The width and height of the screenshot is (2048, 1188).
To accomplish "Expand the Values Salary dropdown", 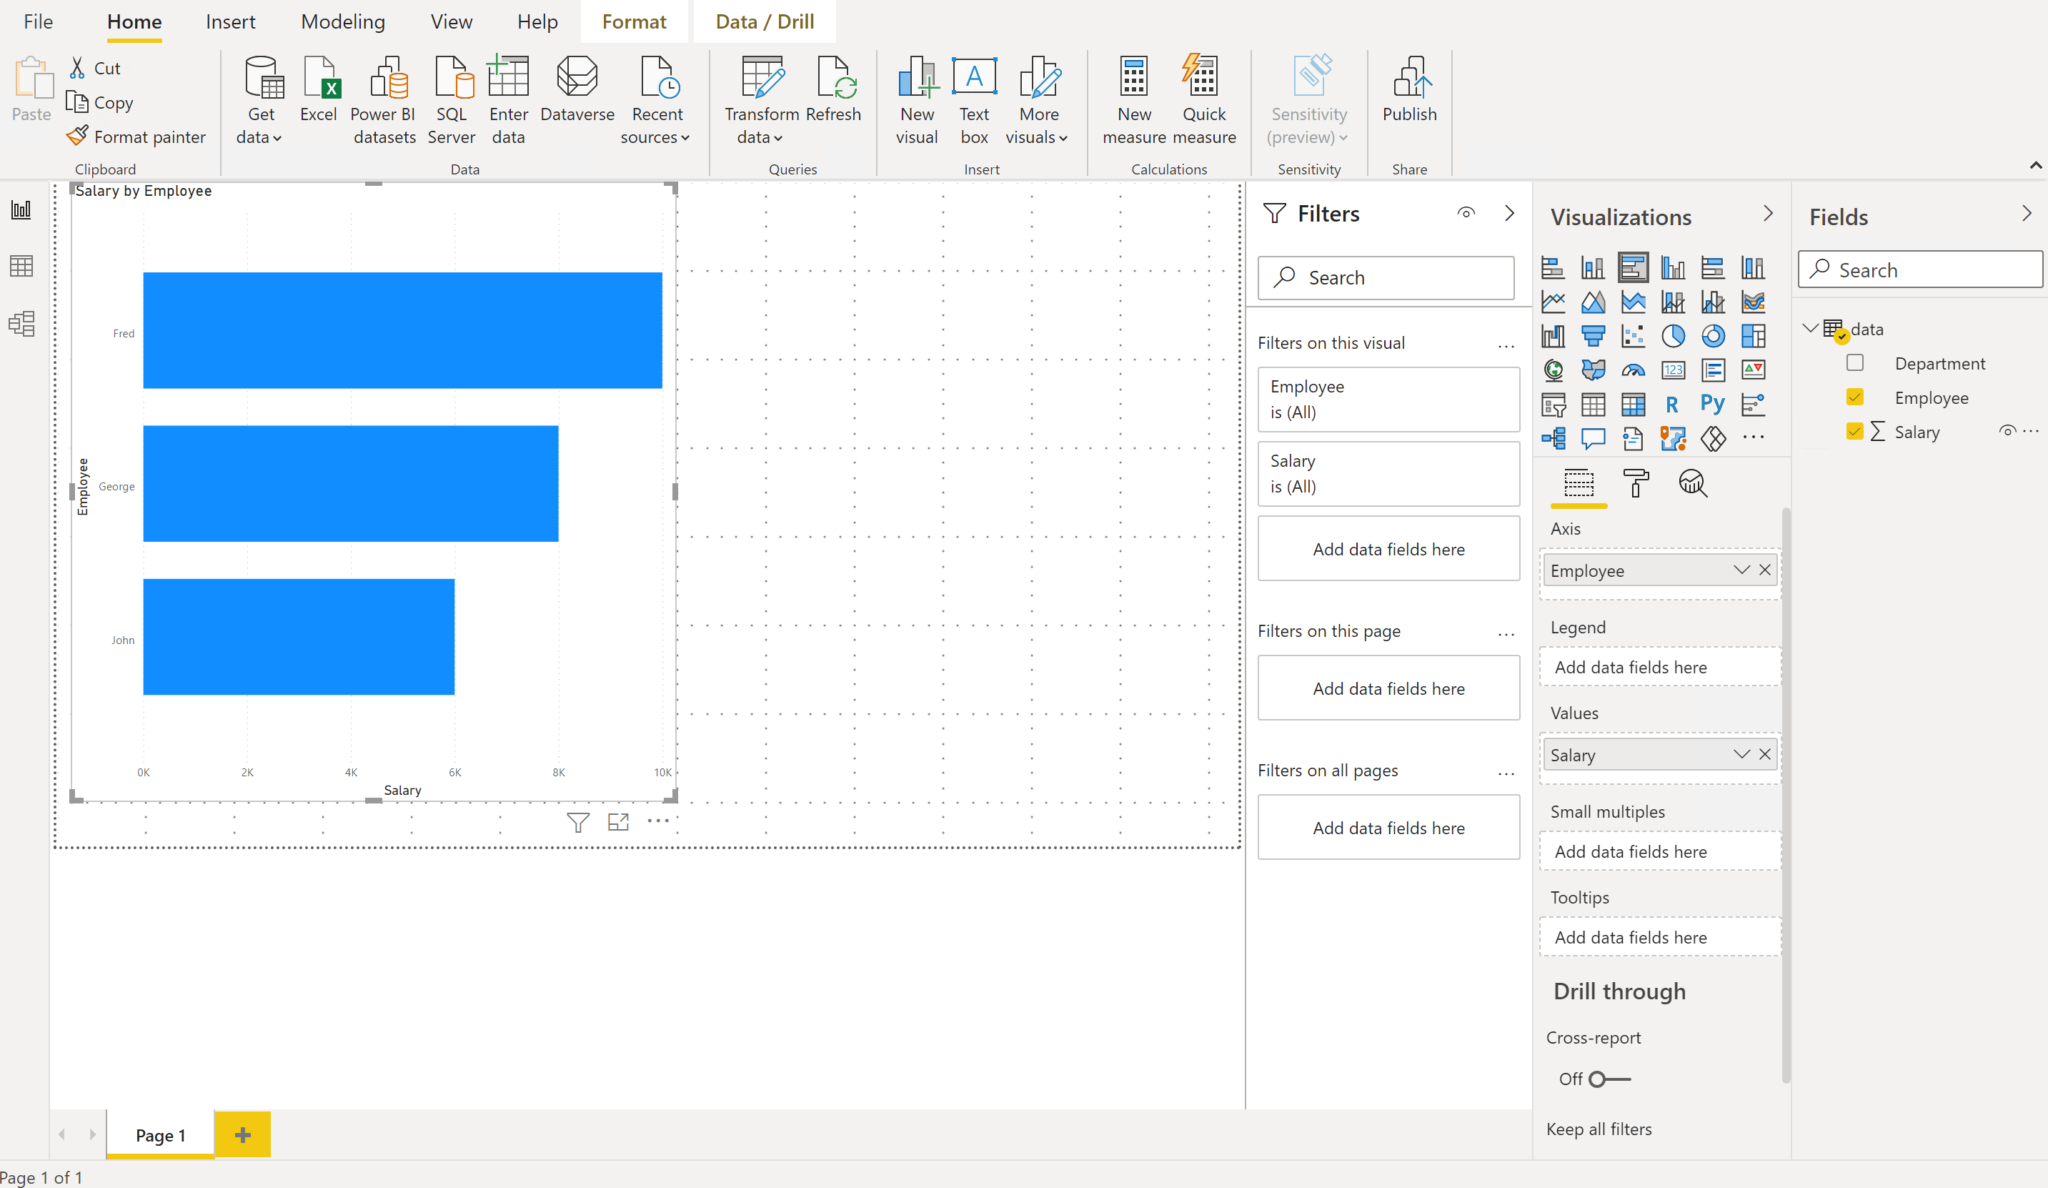I will click(1738, 754).
